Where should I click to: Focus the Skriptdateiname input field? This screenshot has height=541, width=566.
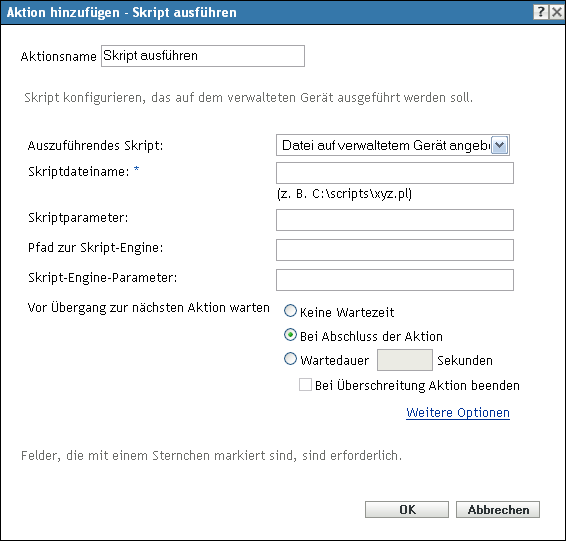[395, 173]
